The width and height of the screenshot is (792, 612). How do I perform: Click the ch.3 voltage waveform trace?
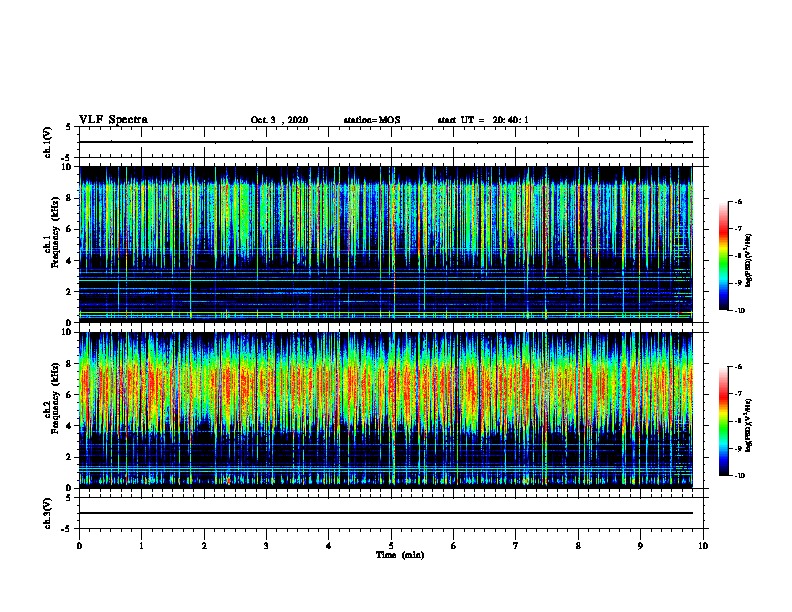pyautogui.click(x=386, y=513)
